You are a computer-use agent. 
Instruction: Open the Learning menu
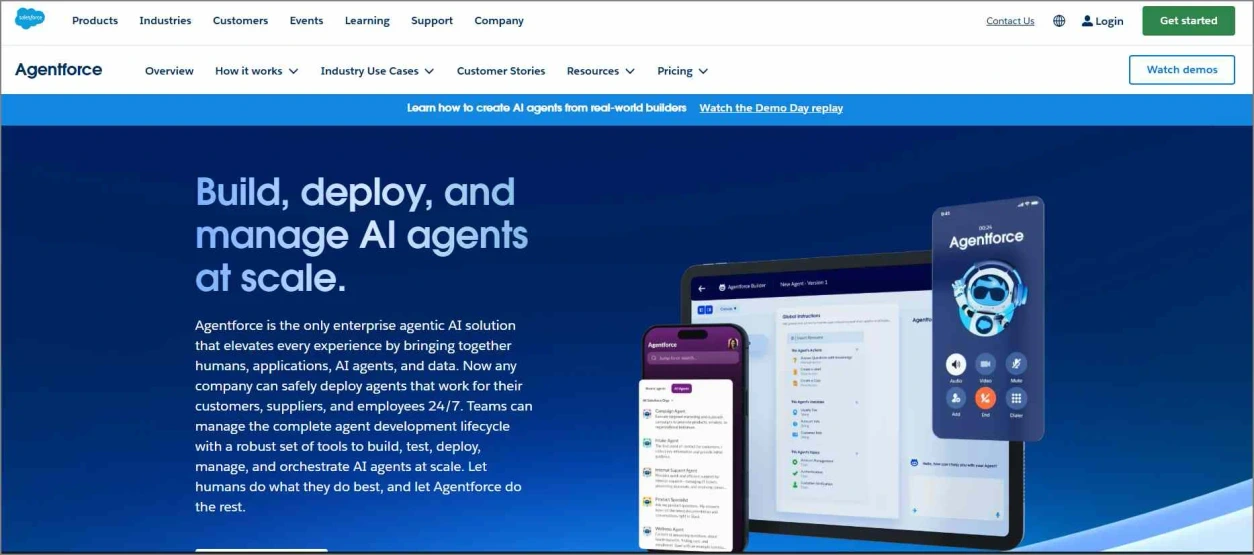367,21
